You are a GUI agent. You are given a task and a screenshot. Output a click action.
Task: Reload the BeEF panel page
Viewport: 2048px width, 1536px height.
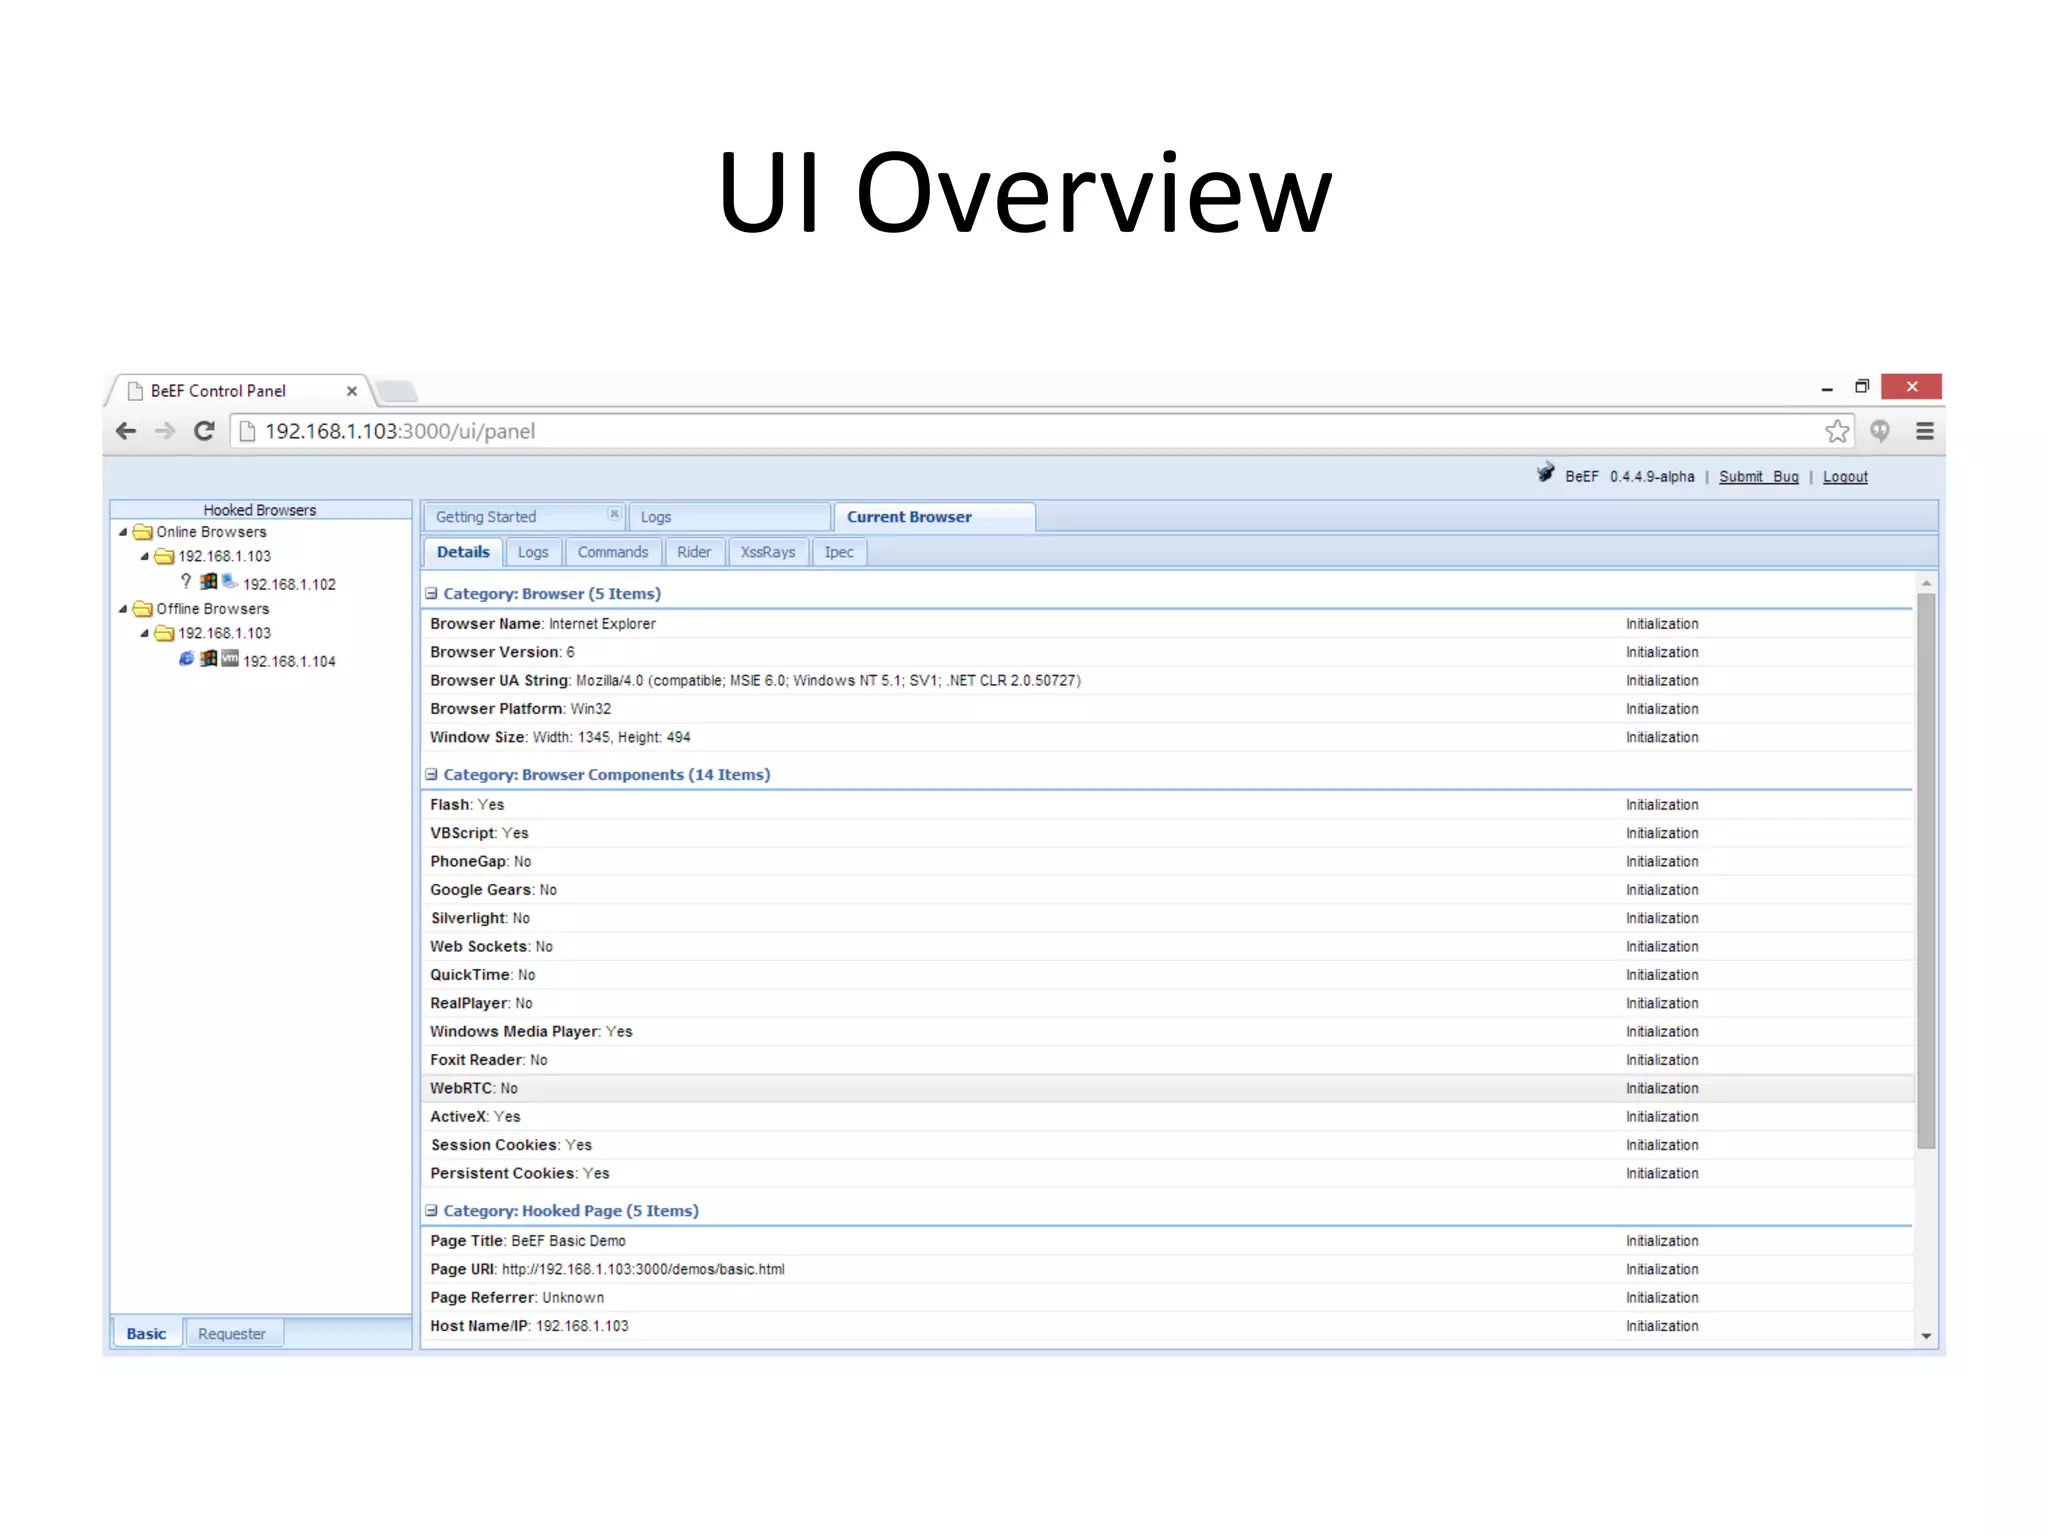(204, 431)
